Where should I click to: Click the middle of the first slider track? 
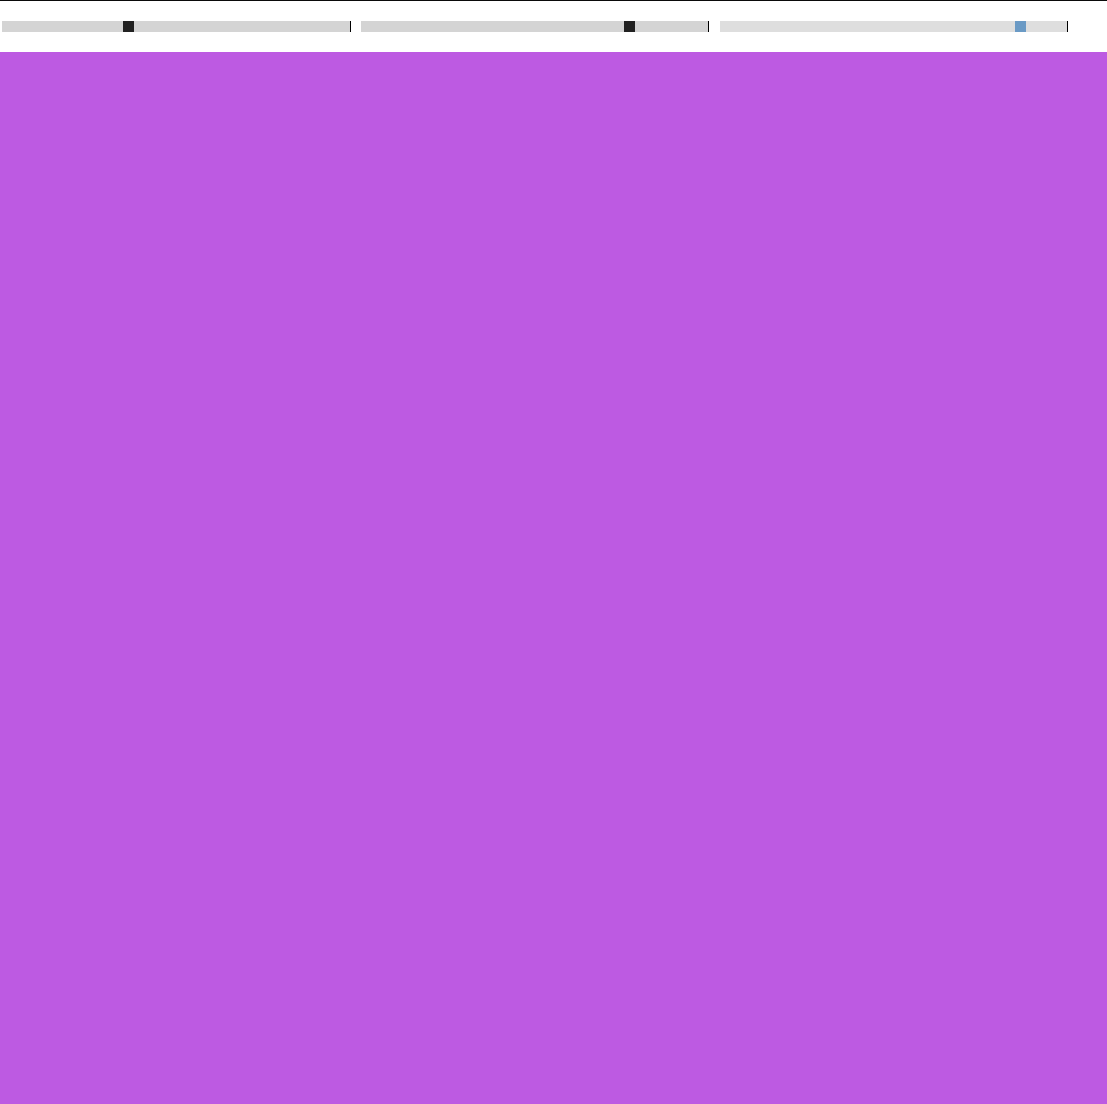(176, 27)
